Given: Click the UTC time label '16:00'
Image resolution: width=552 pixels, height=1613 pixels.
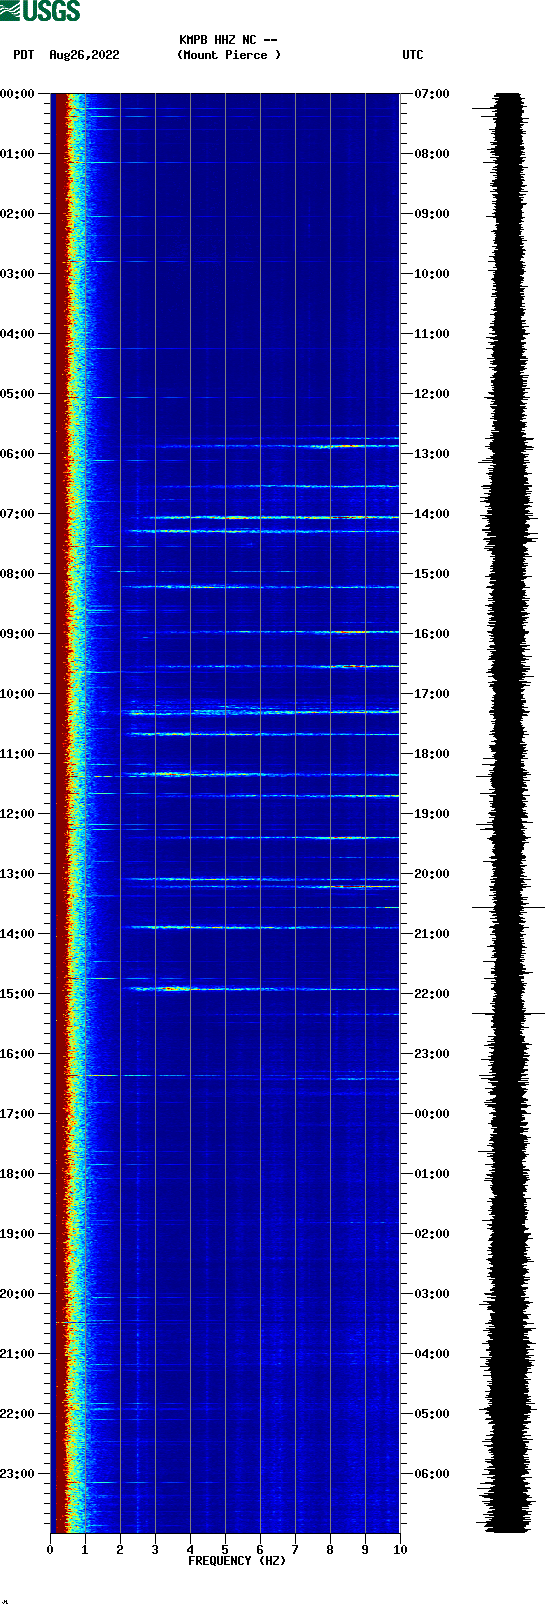Looking at the screenshot, I should [x=432, y=634].
